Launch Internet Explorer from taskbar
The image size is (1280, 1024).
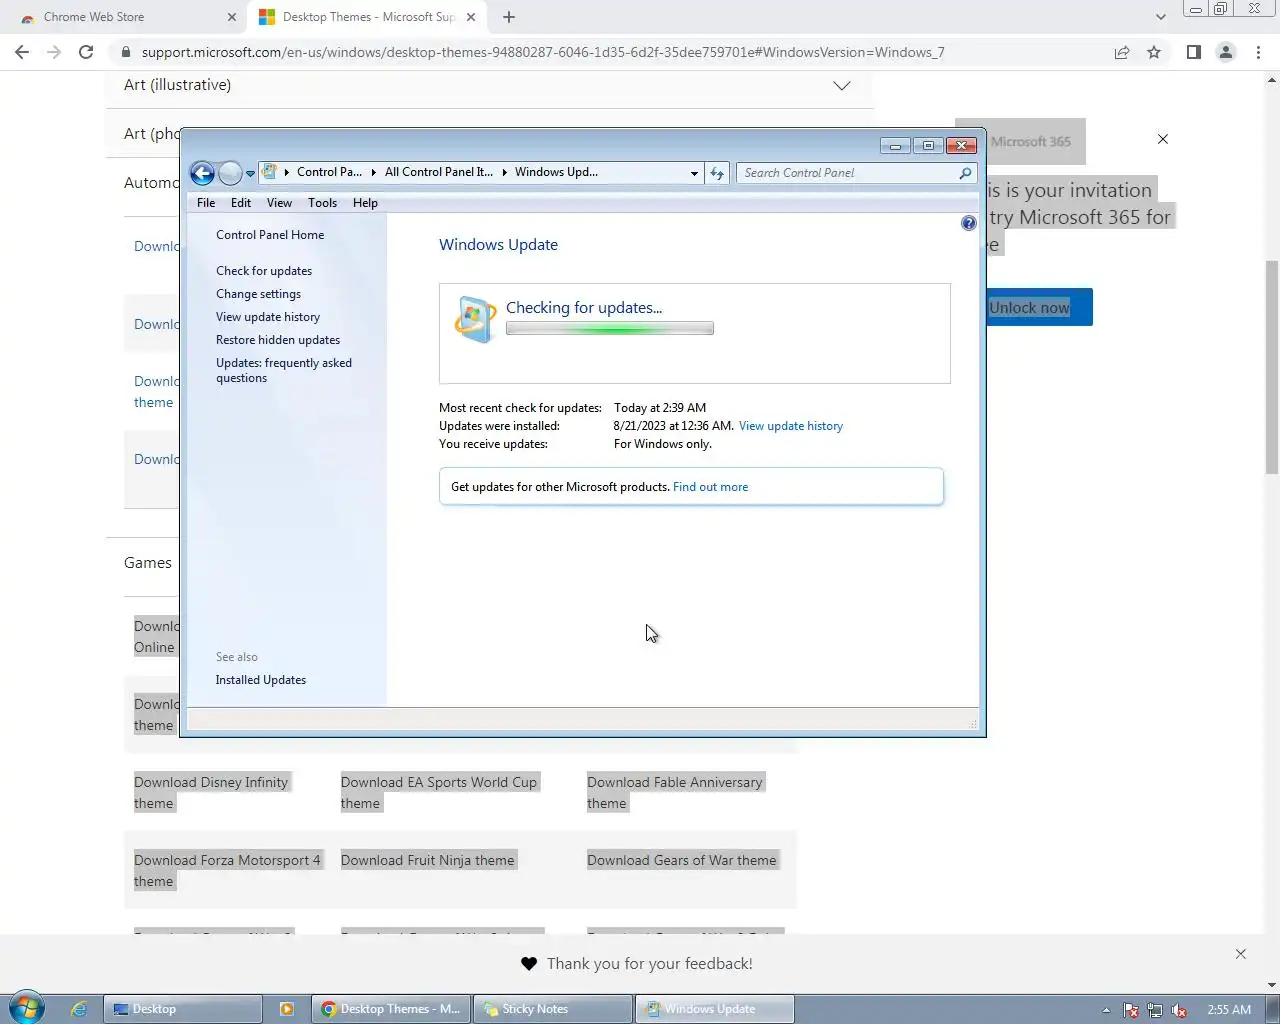pyautogui.click(x=79, y=1009)
